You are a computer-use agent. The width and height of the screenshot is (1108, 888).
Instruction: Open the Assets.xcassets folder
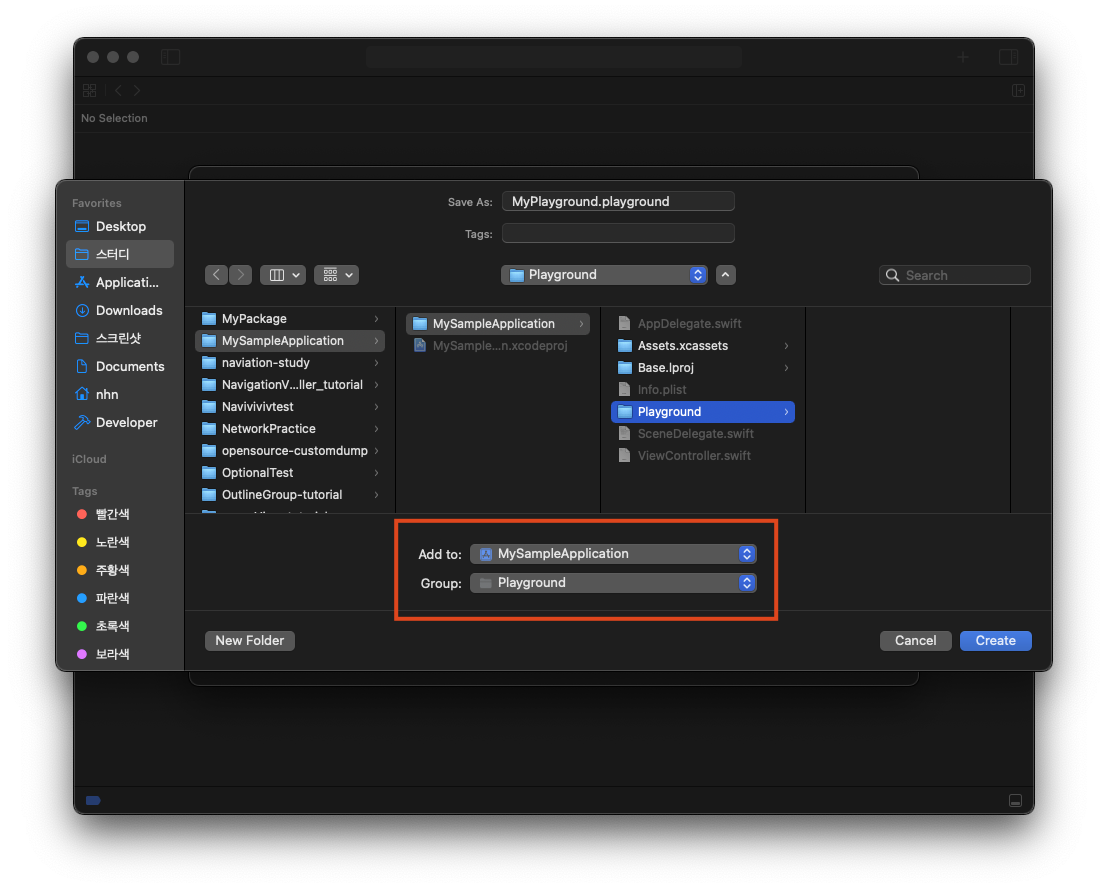click(x=702, y=345)
